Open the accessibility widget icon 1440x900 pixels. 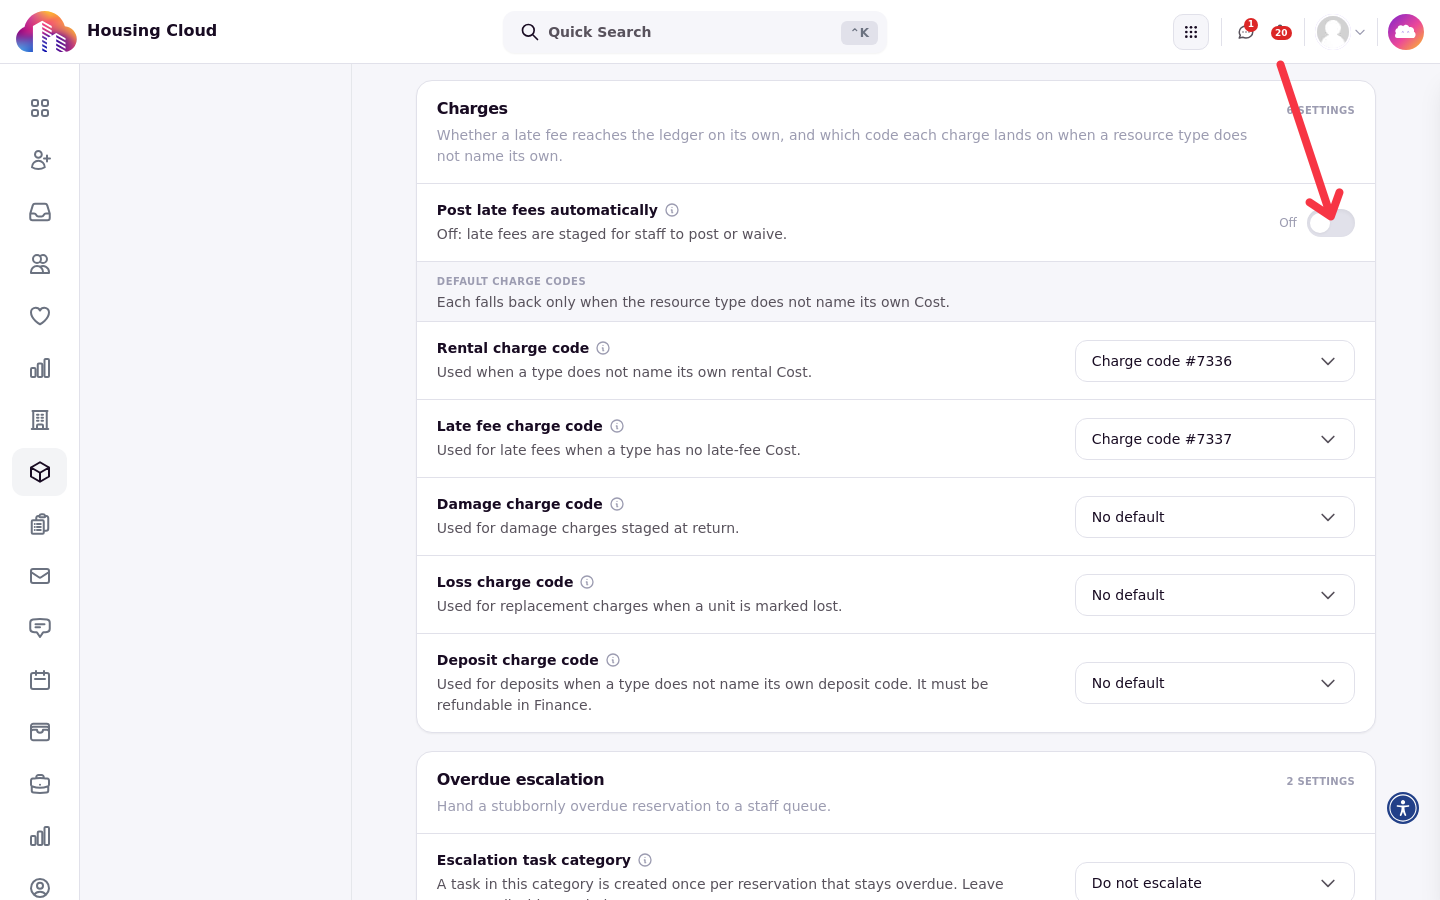coord(1403,808)
